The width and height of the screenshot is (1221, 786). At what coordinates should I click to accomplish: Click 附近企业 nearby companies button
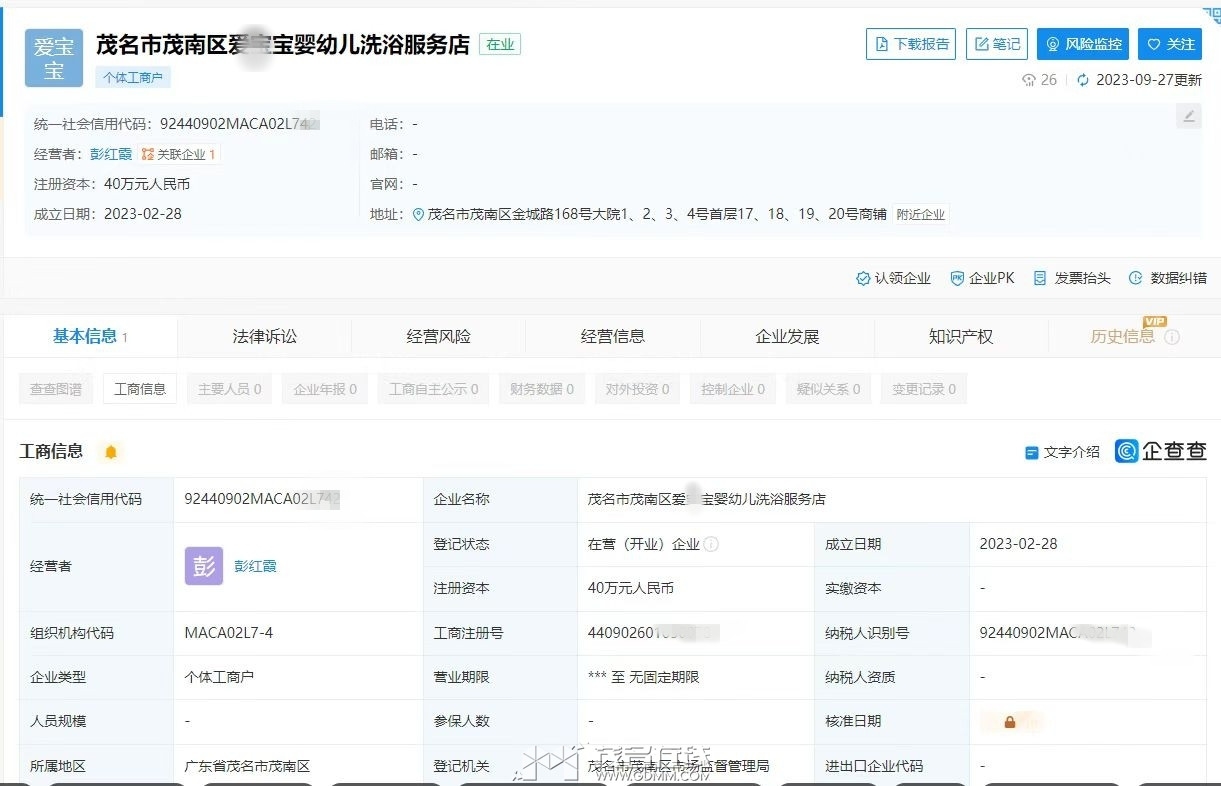click(921, 214)
